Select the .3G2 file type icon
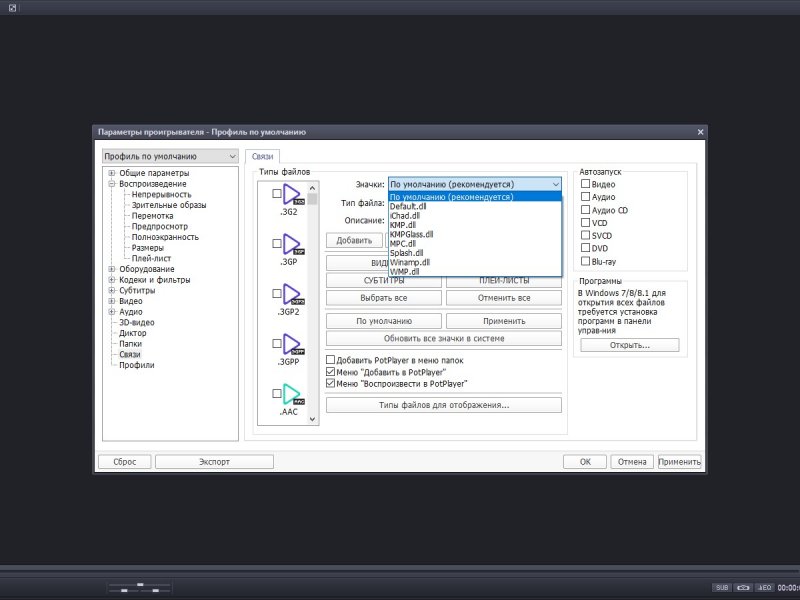This screenshot has height=600, width=800. coord(293,194)
